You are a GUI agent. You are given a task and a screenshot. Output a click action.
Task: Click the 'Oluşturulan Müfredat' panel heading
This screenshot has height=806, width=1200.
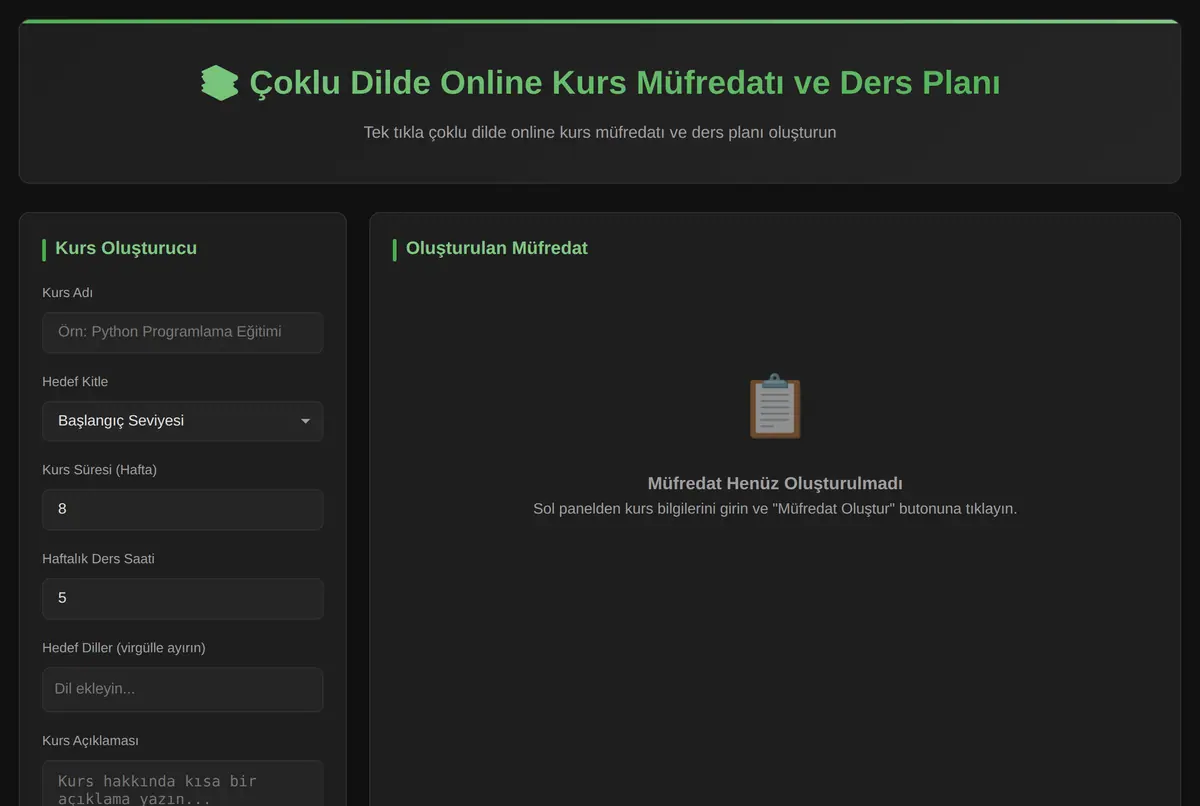[x=497, y=248]
